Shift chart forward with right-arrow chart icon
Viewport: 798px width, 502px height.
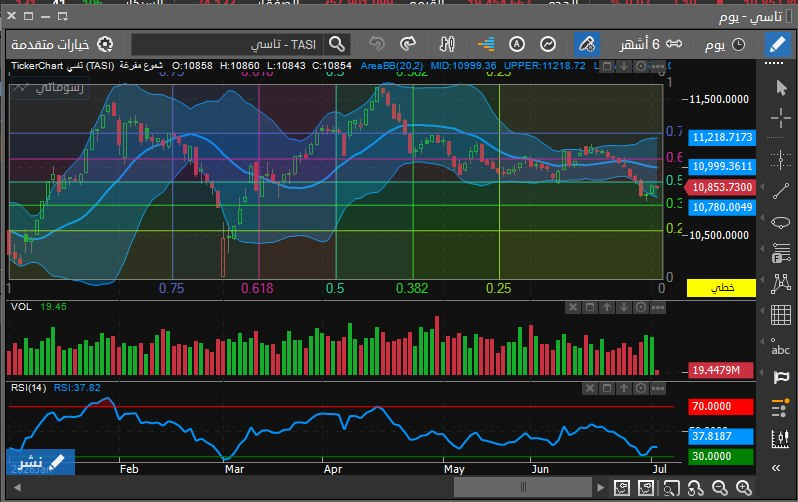pyautogui.click(x=646, y=488)
